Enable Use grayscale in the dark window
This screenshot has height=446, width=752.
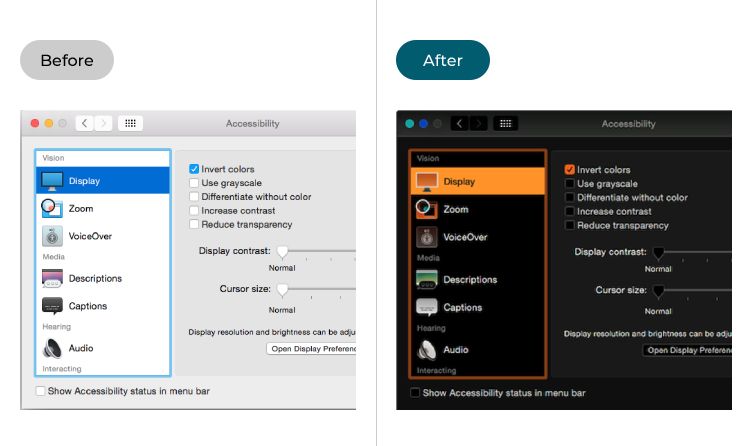click(570, 184)
